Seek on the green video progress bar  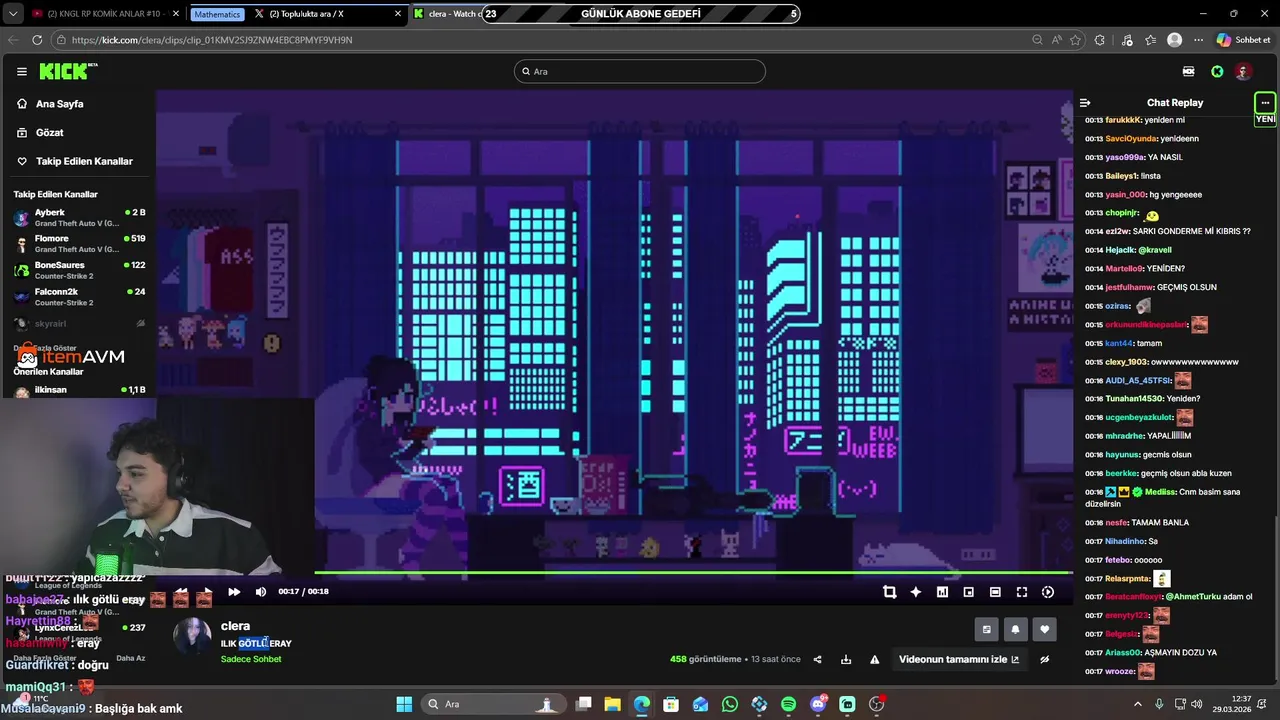tap(693, 573)
